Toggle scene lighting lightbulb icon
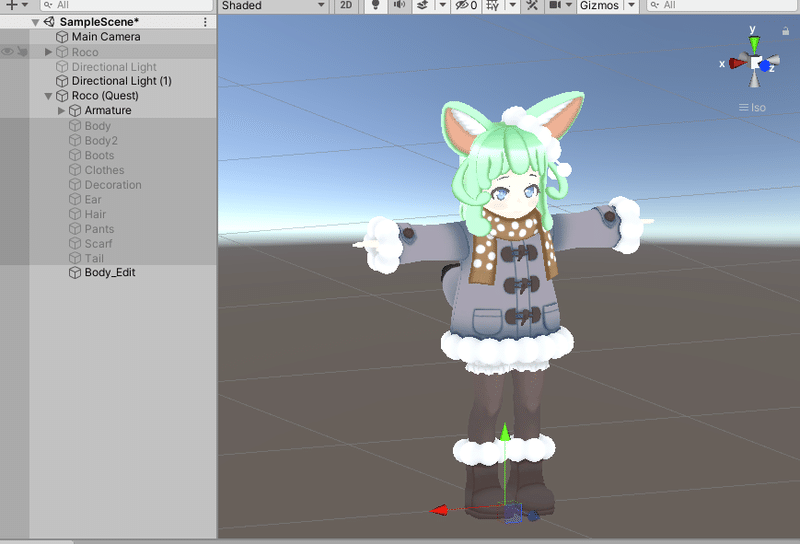 point(376,5)
